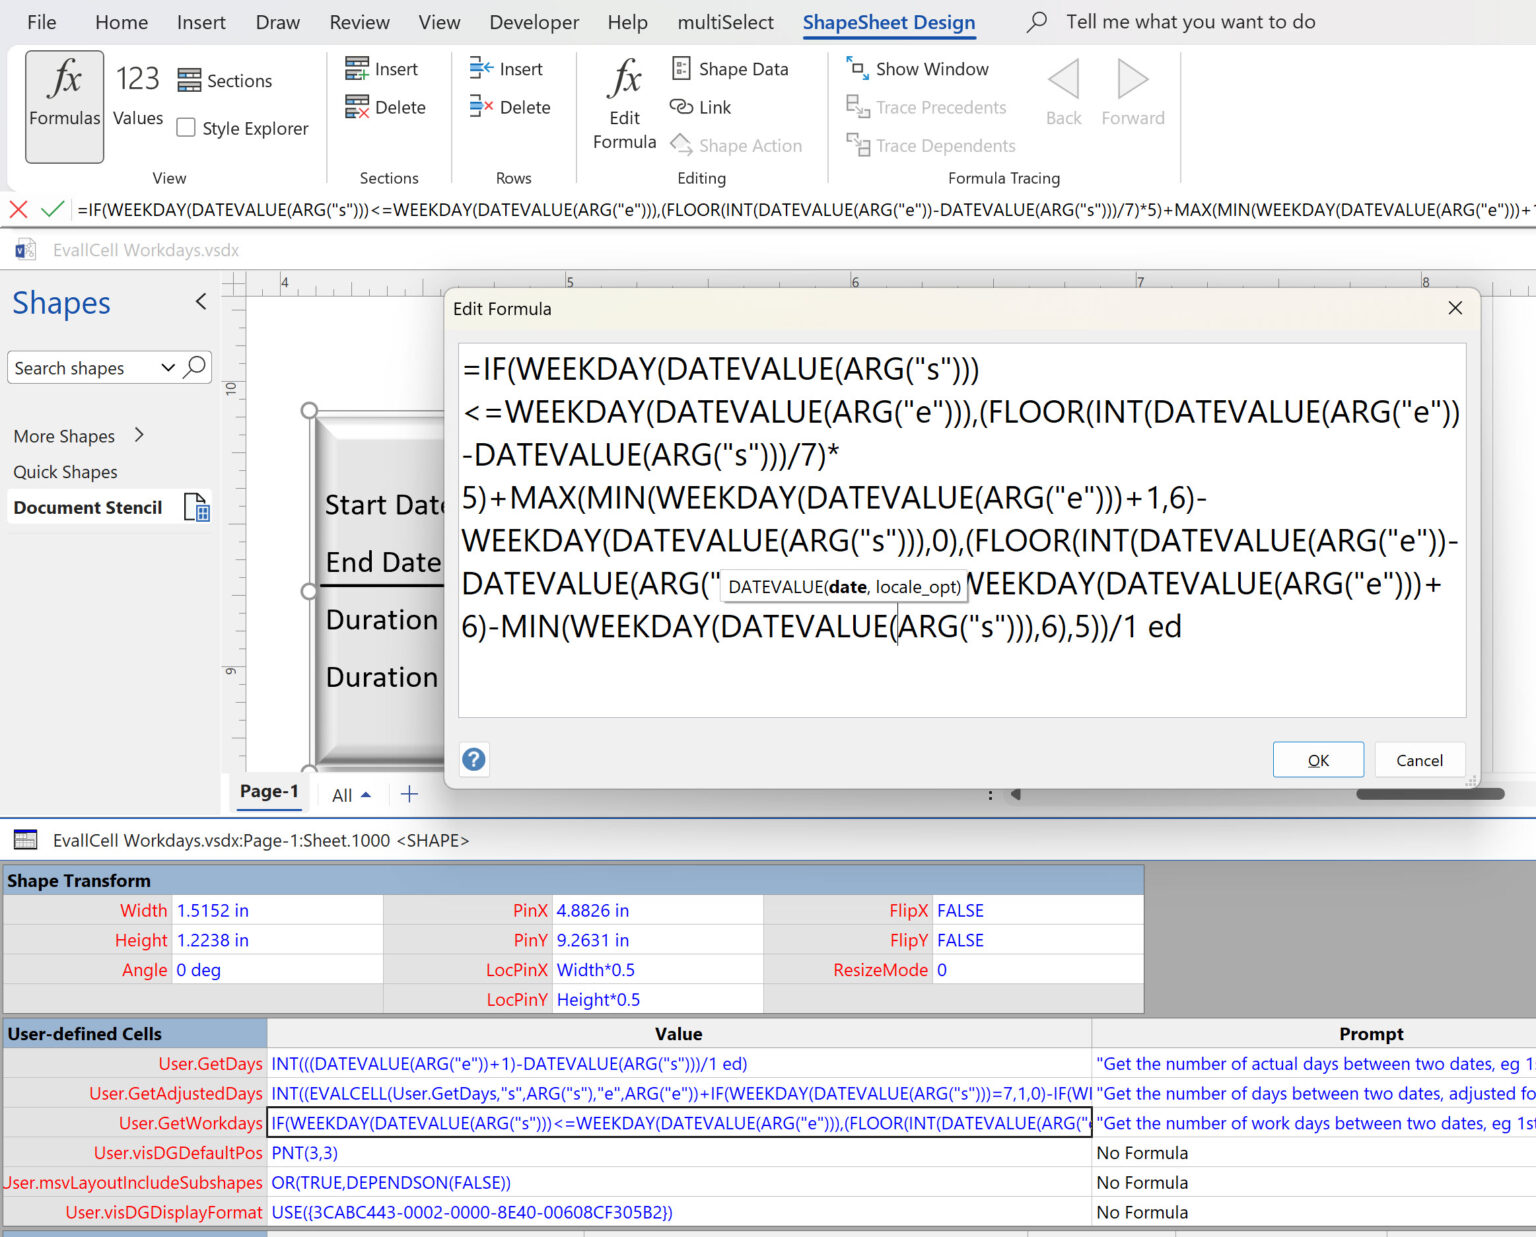Open the All pages dropdown
Image resolution: width=1536 pixels, height=1237 pixels.
tap(349, 794)
